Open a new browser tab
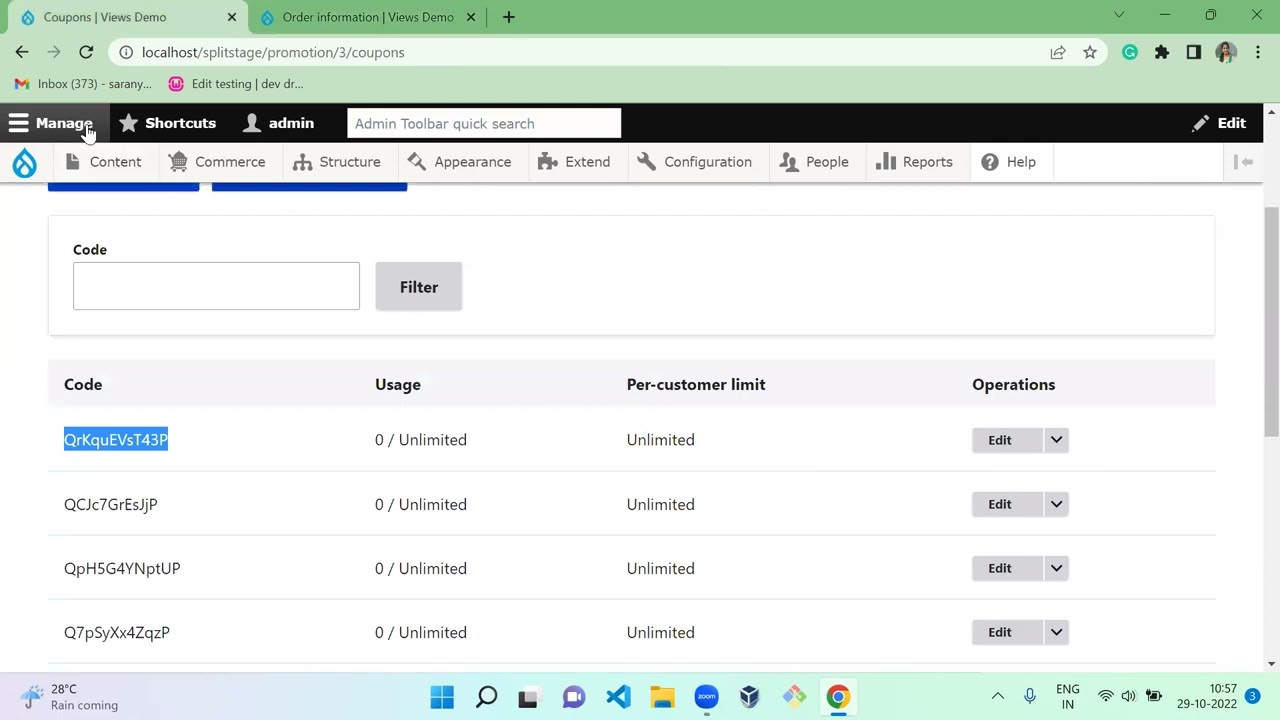This screenshot has width=1280, height=720. click(x=508, y=17)
